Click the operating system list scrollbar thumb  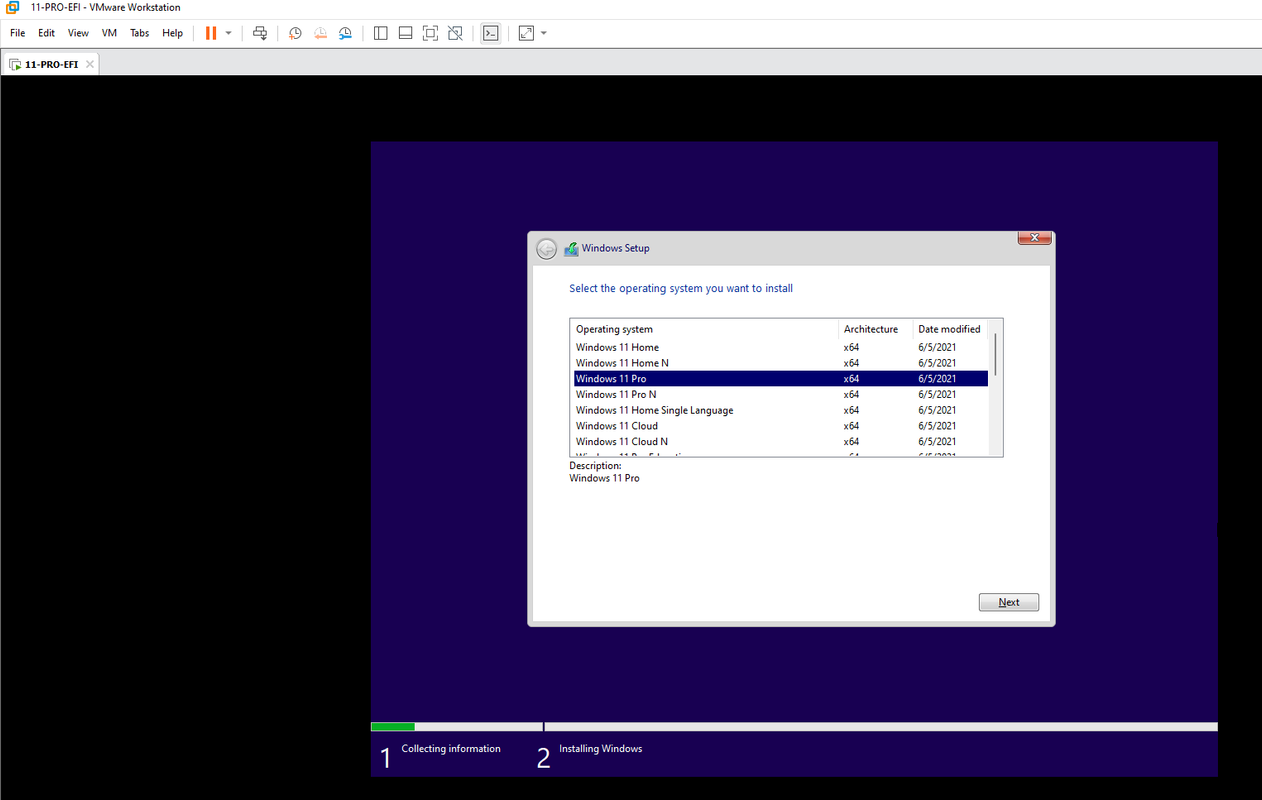[x=995, y=354]
